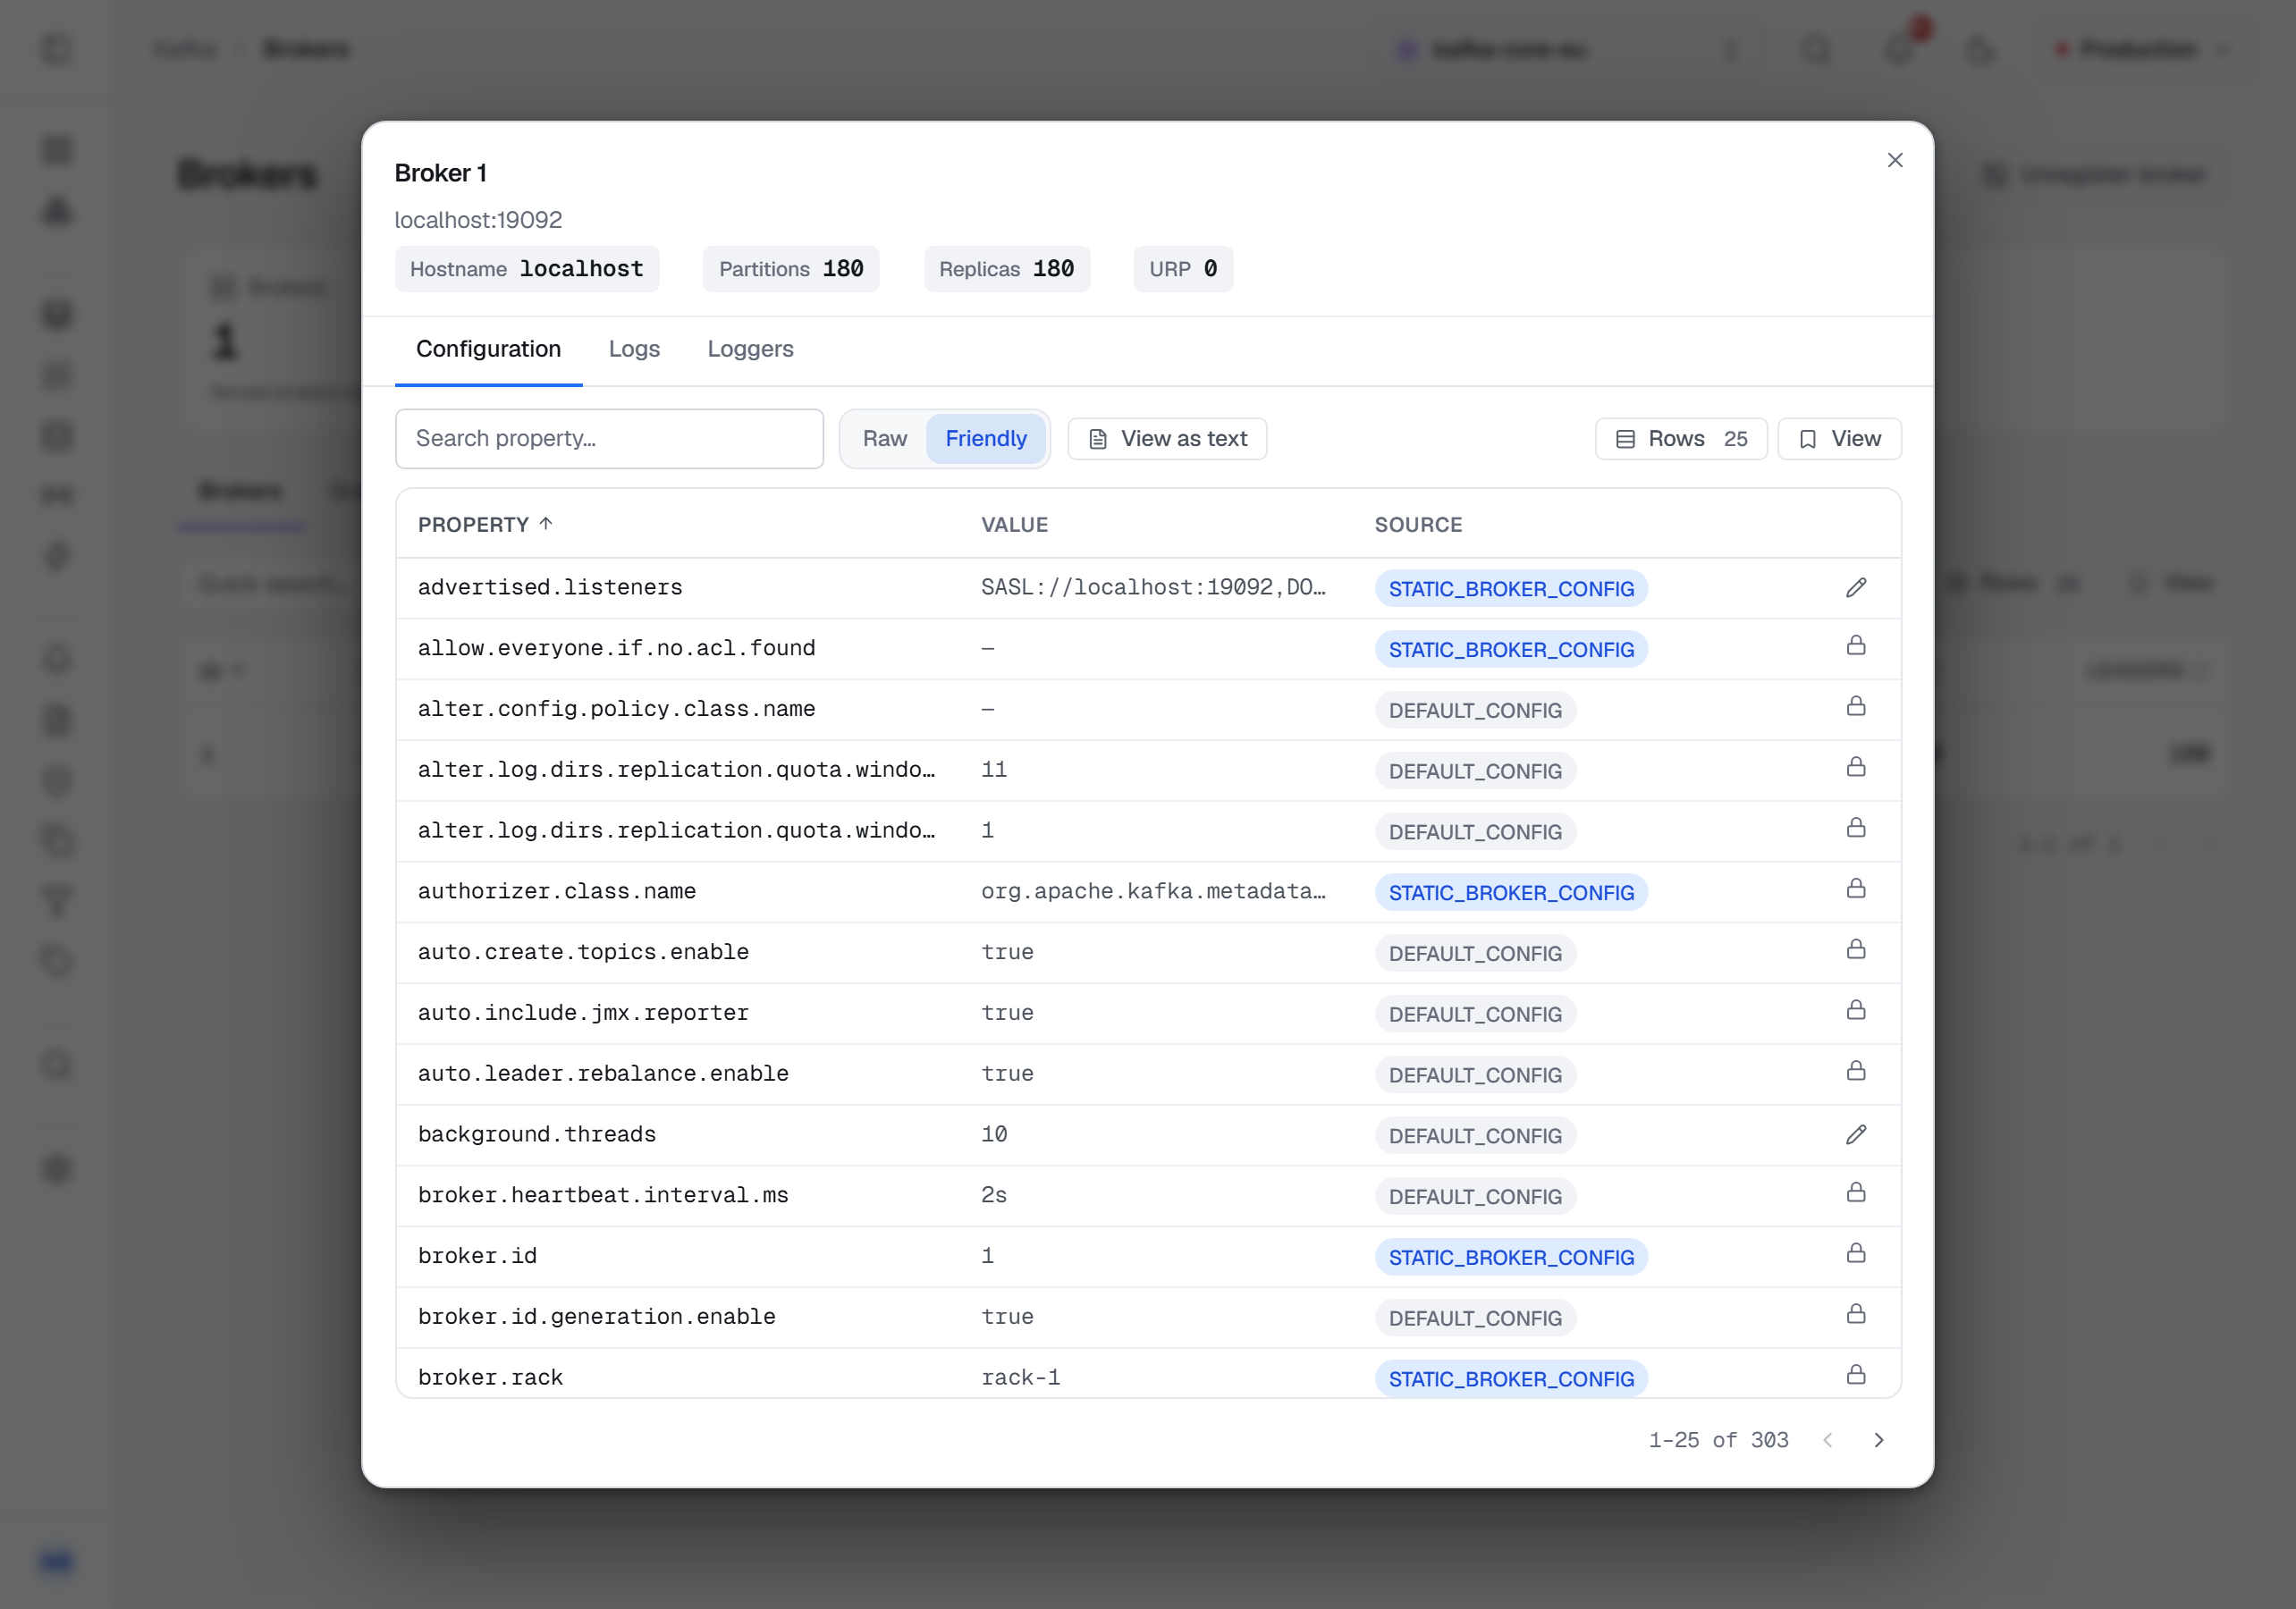Switch to the Loggers tab
The height and width of the screenshot is (1609, 2296).
(x=750, y=350)
